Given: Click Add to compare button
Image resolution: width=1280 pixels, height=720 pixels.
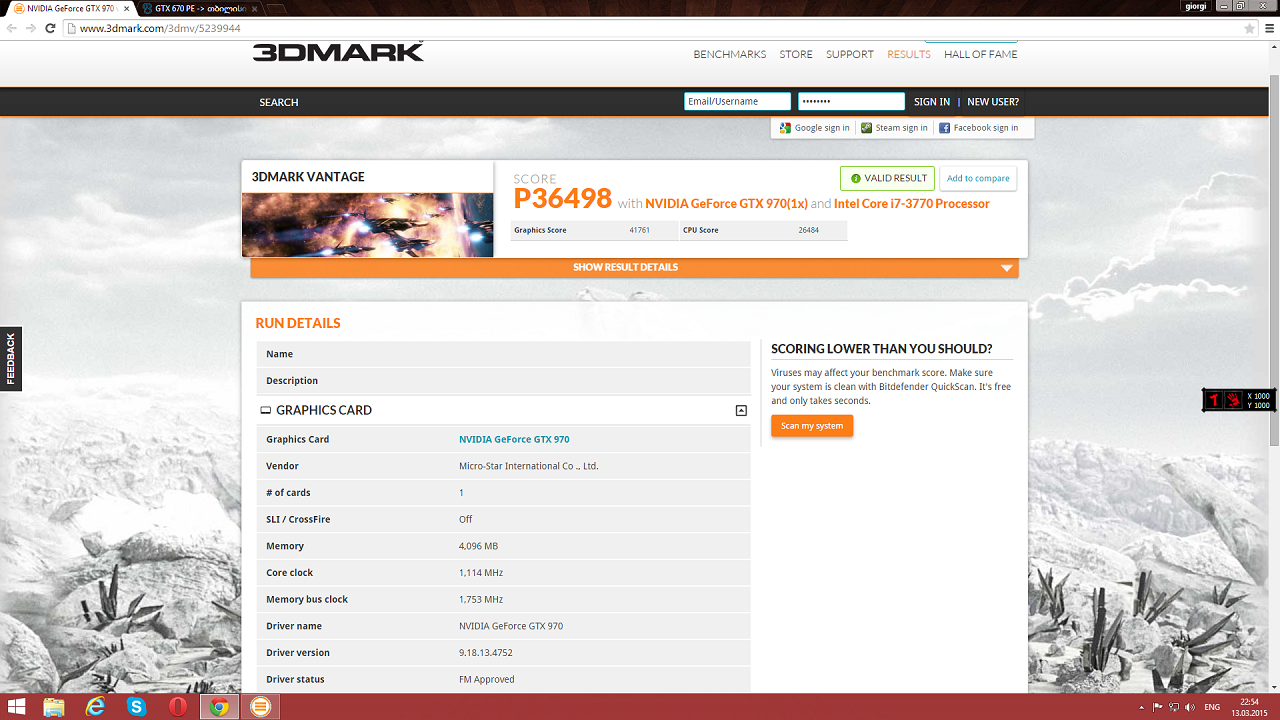Looking at the screenshot, I should coord(978,178).
